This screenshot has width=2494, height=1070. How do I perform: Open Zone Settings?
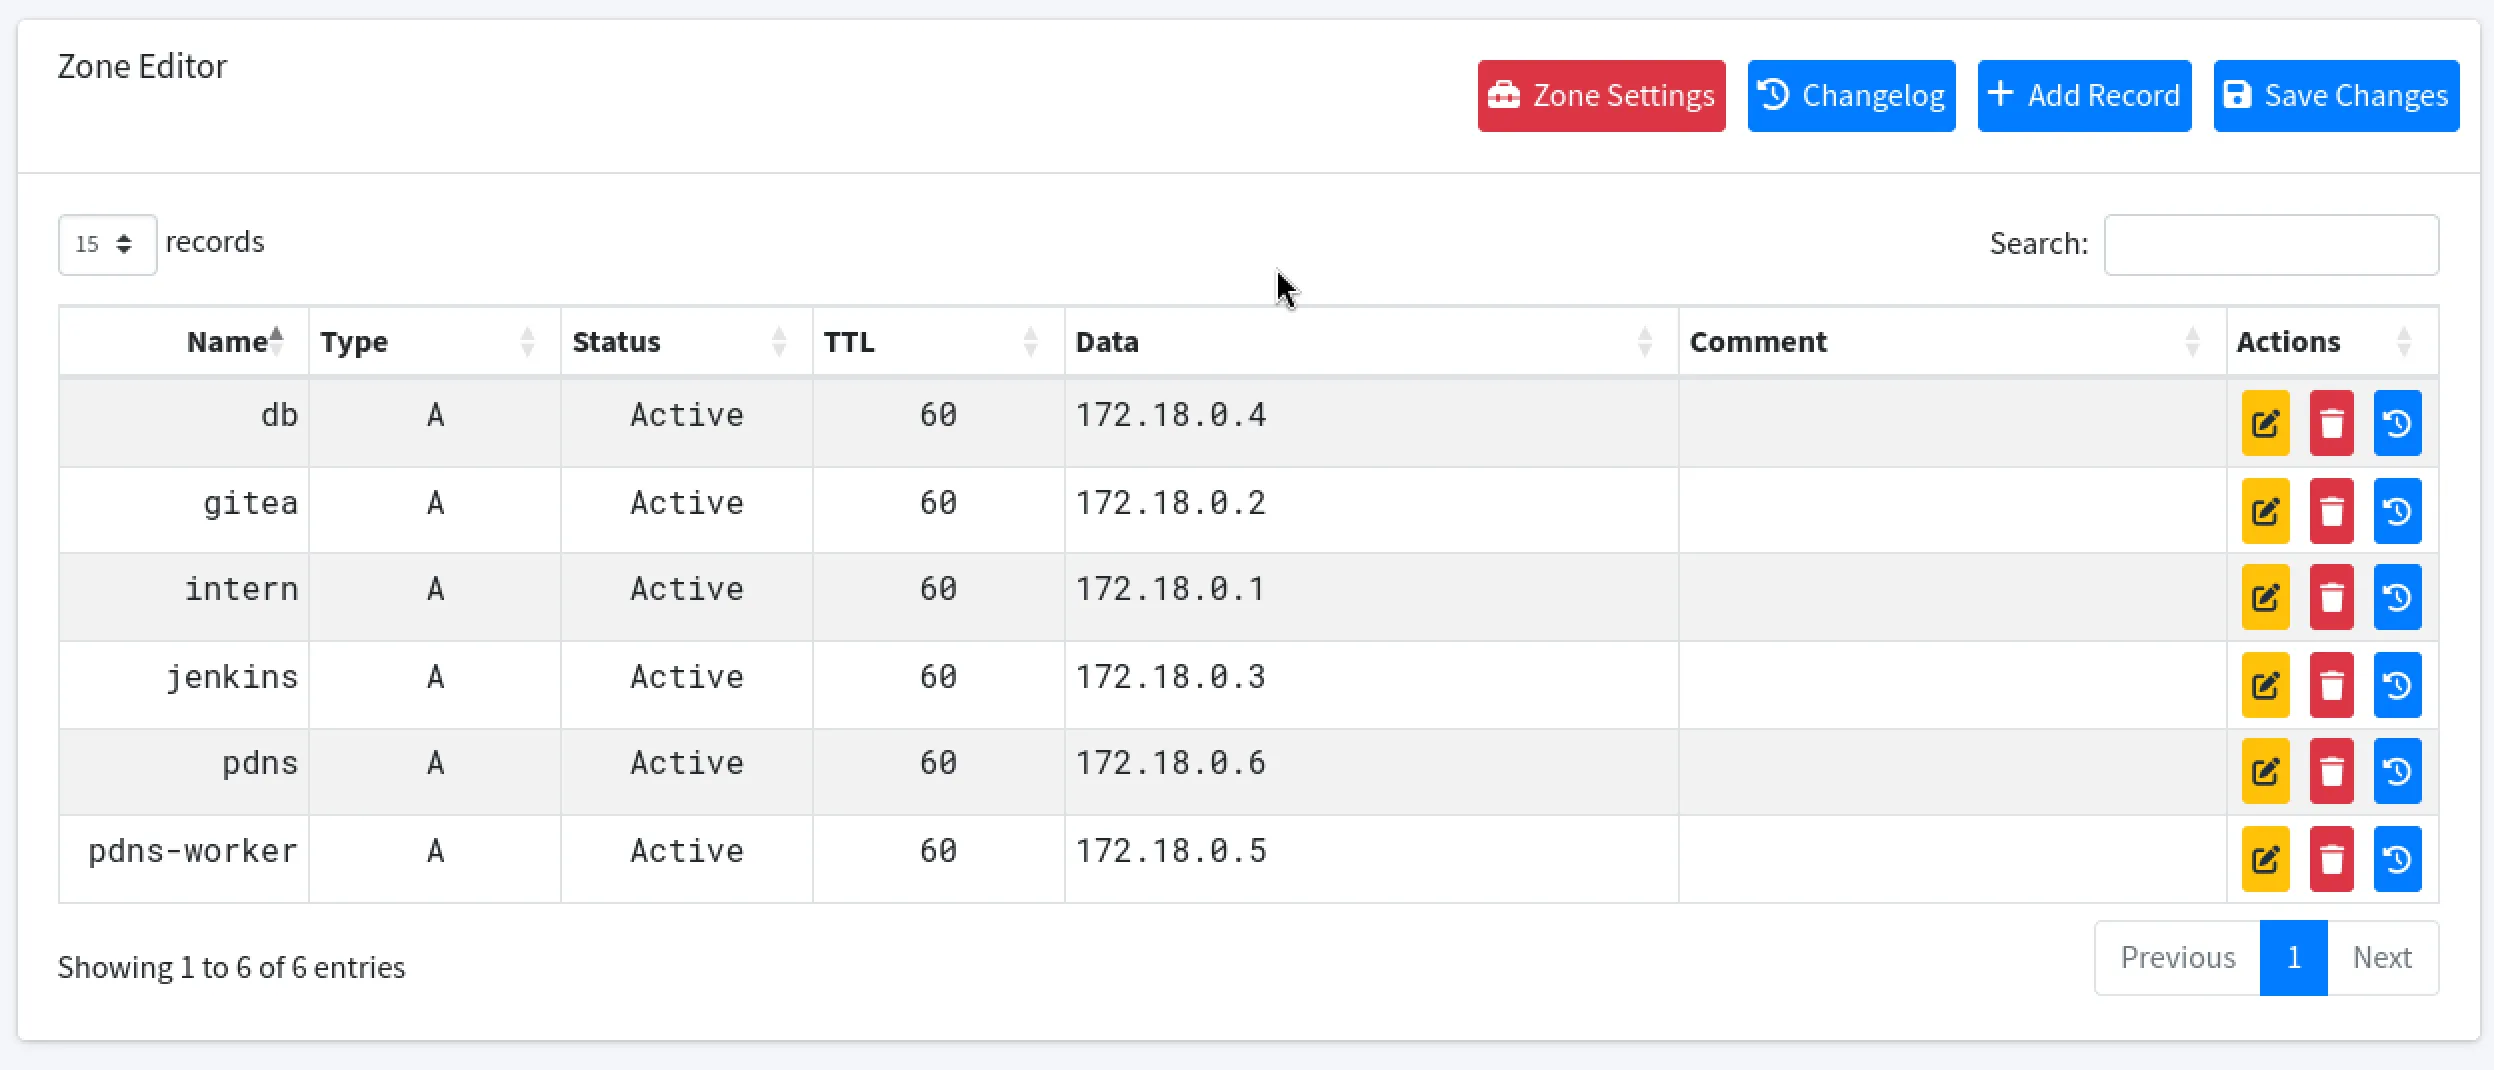coord(1601,96)
